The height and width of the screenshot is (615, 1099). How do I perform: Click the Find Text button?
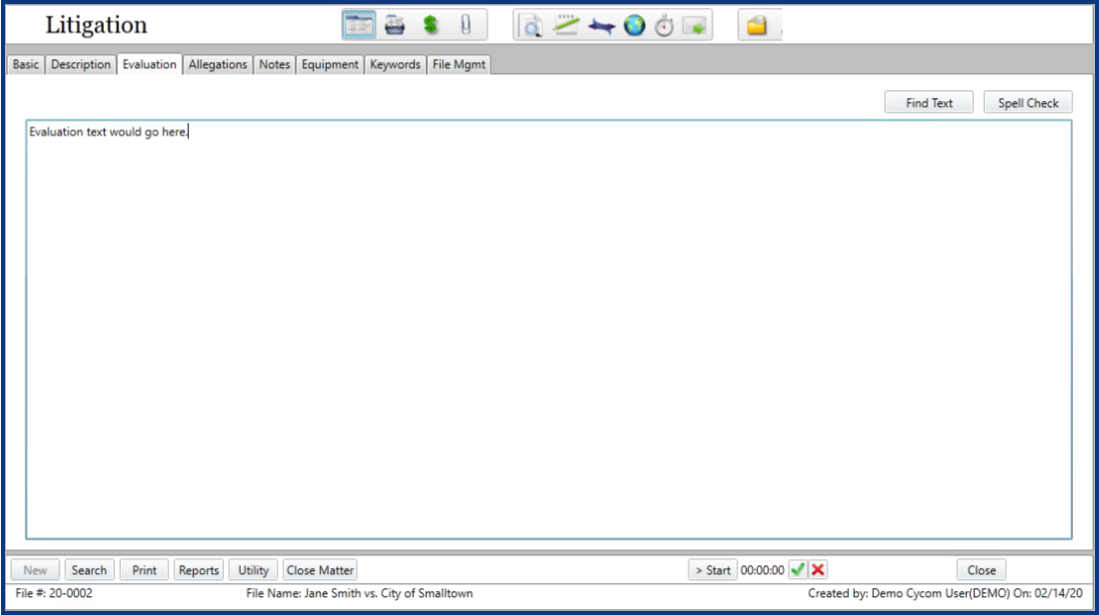click(929, 102)
